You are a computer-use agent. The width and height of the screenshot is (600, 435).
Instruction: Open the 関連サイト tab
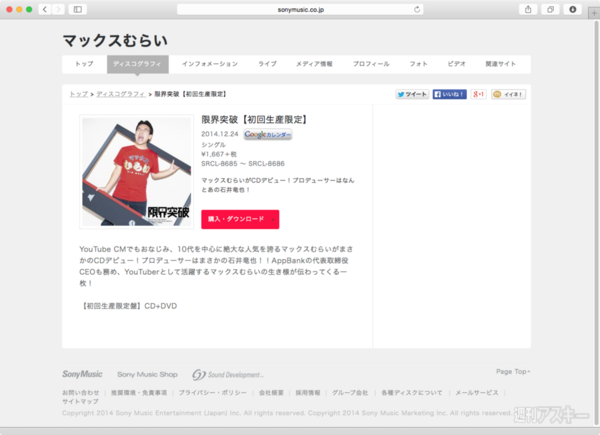click(x=501, y=64)
